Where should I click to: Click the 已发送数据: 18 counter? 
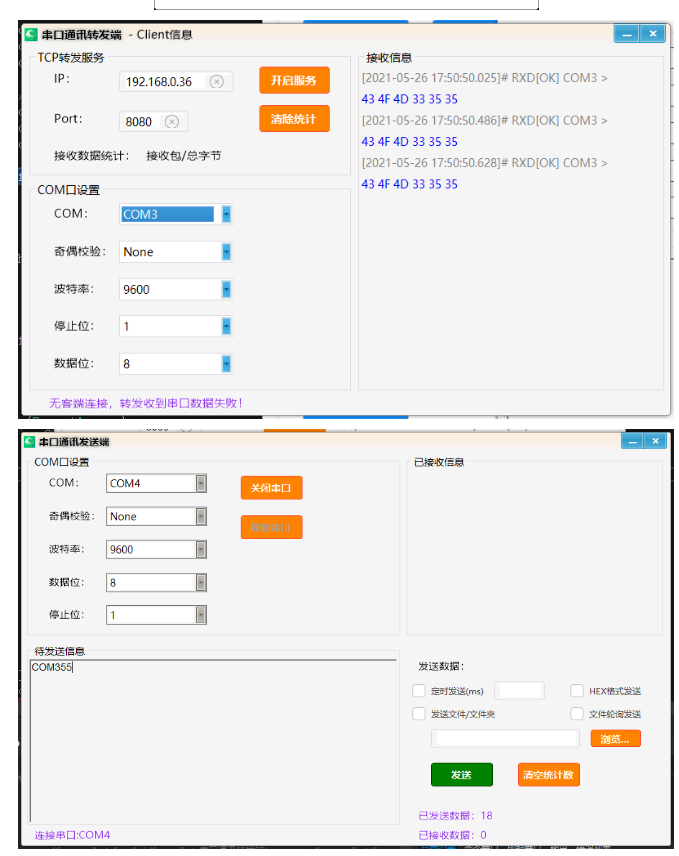coord(455,816)
